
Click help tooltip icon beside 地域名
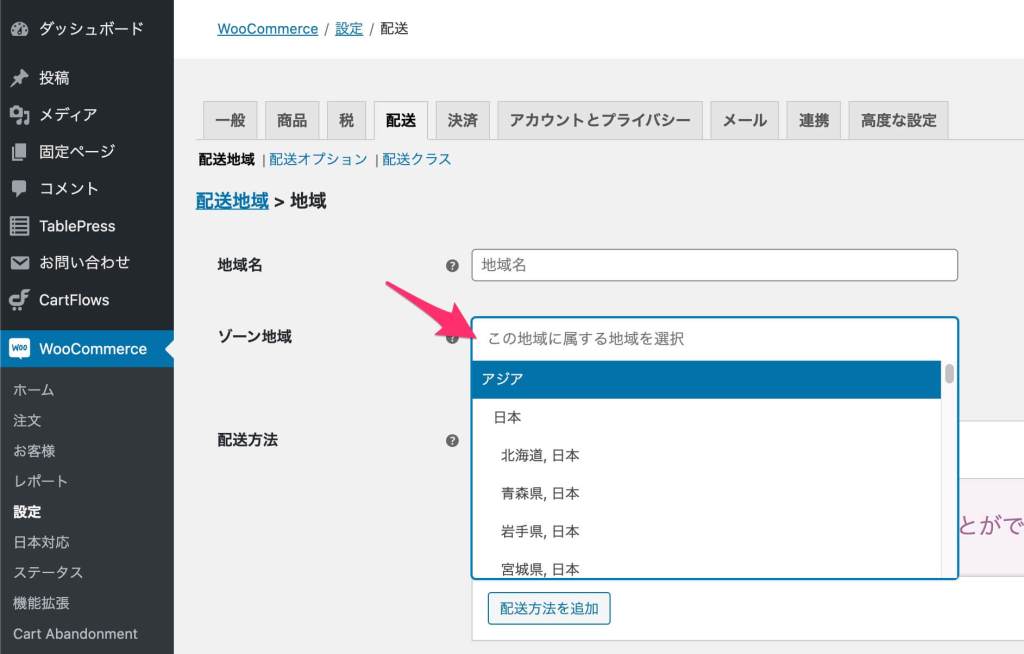[452, 266]
